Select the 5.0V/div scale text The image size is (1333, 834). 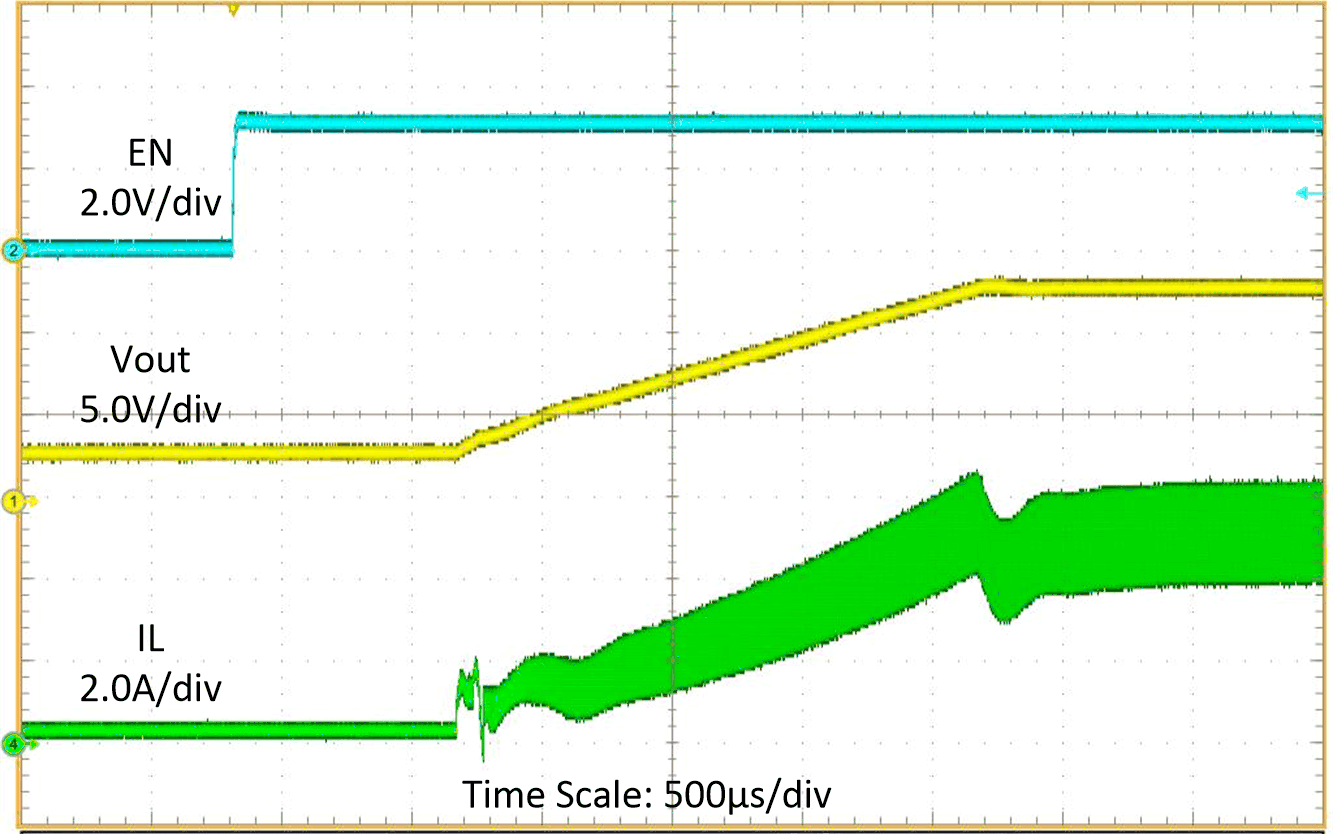pos(150,409)
